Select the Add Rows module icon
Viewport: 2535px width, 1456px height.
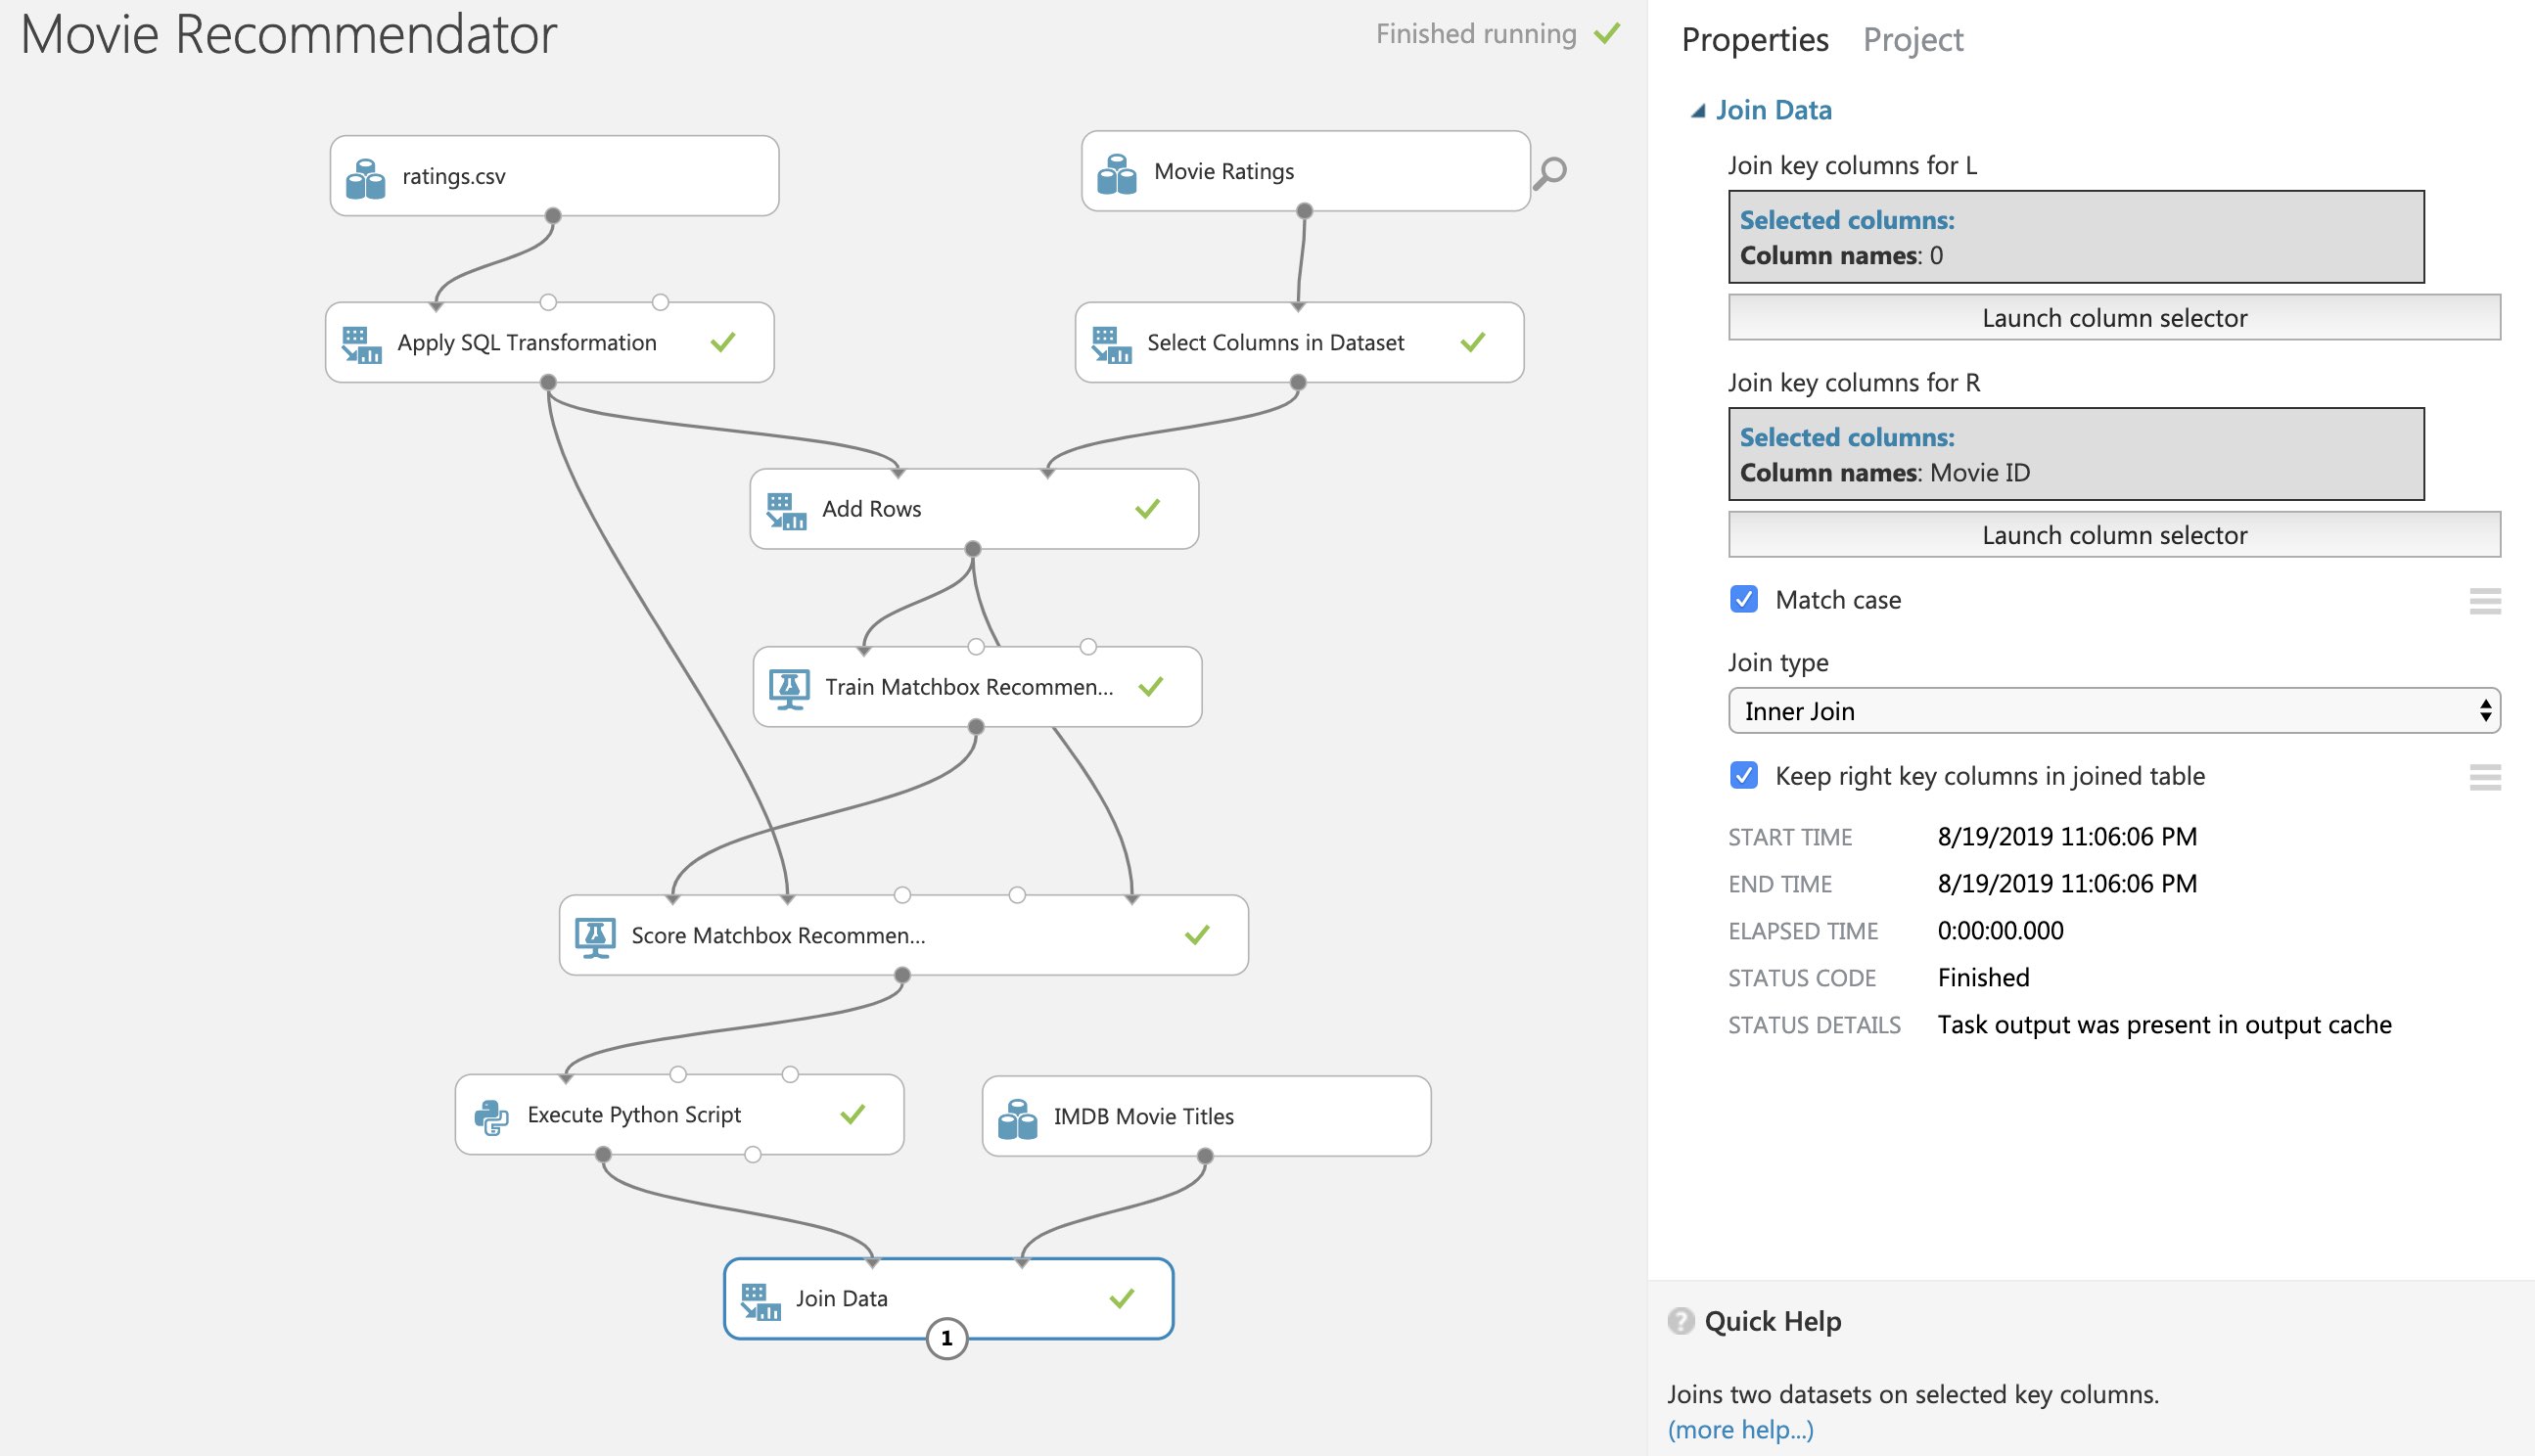click(786, 510)
